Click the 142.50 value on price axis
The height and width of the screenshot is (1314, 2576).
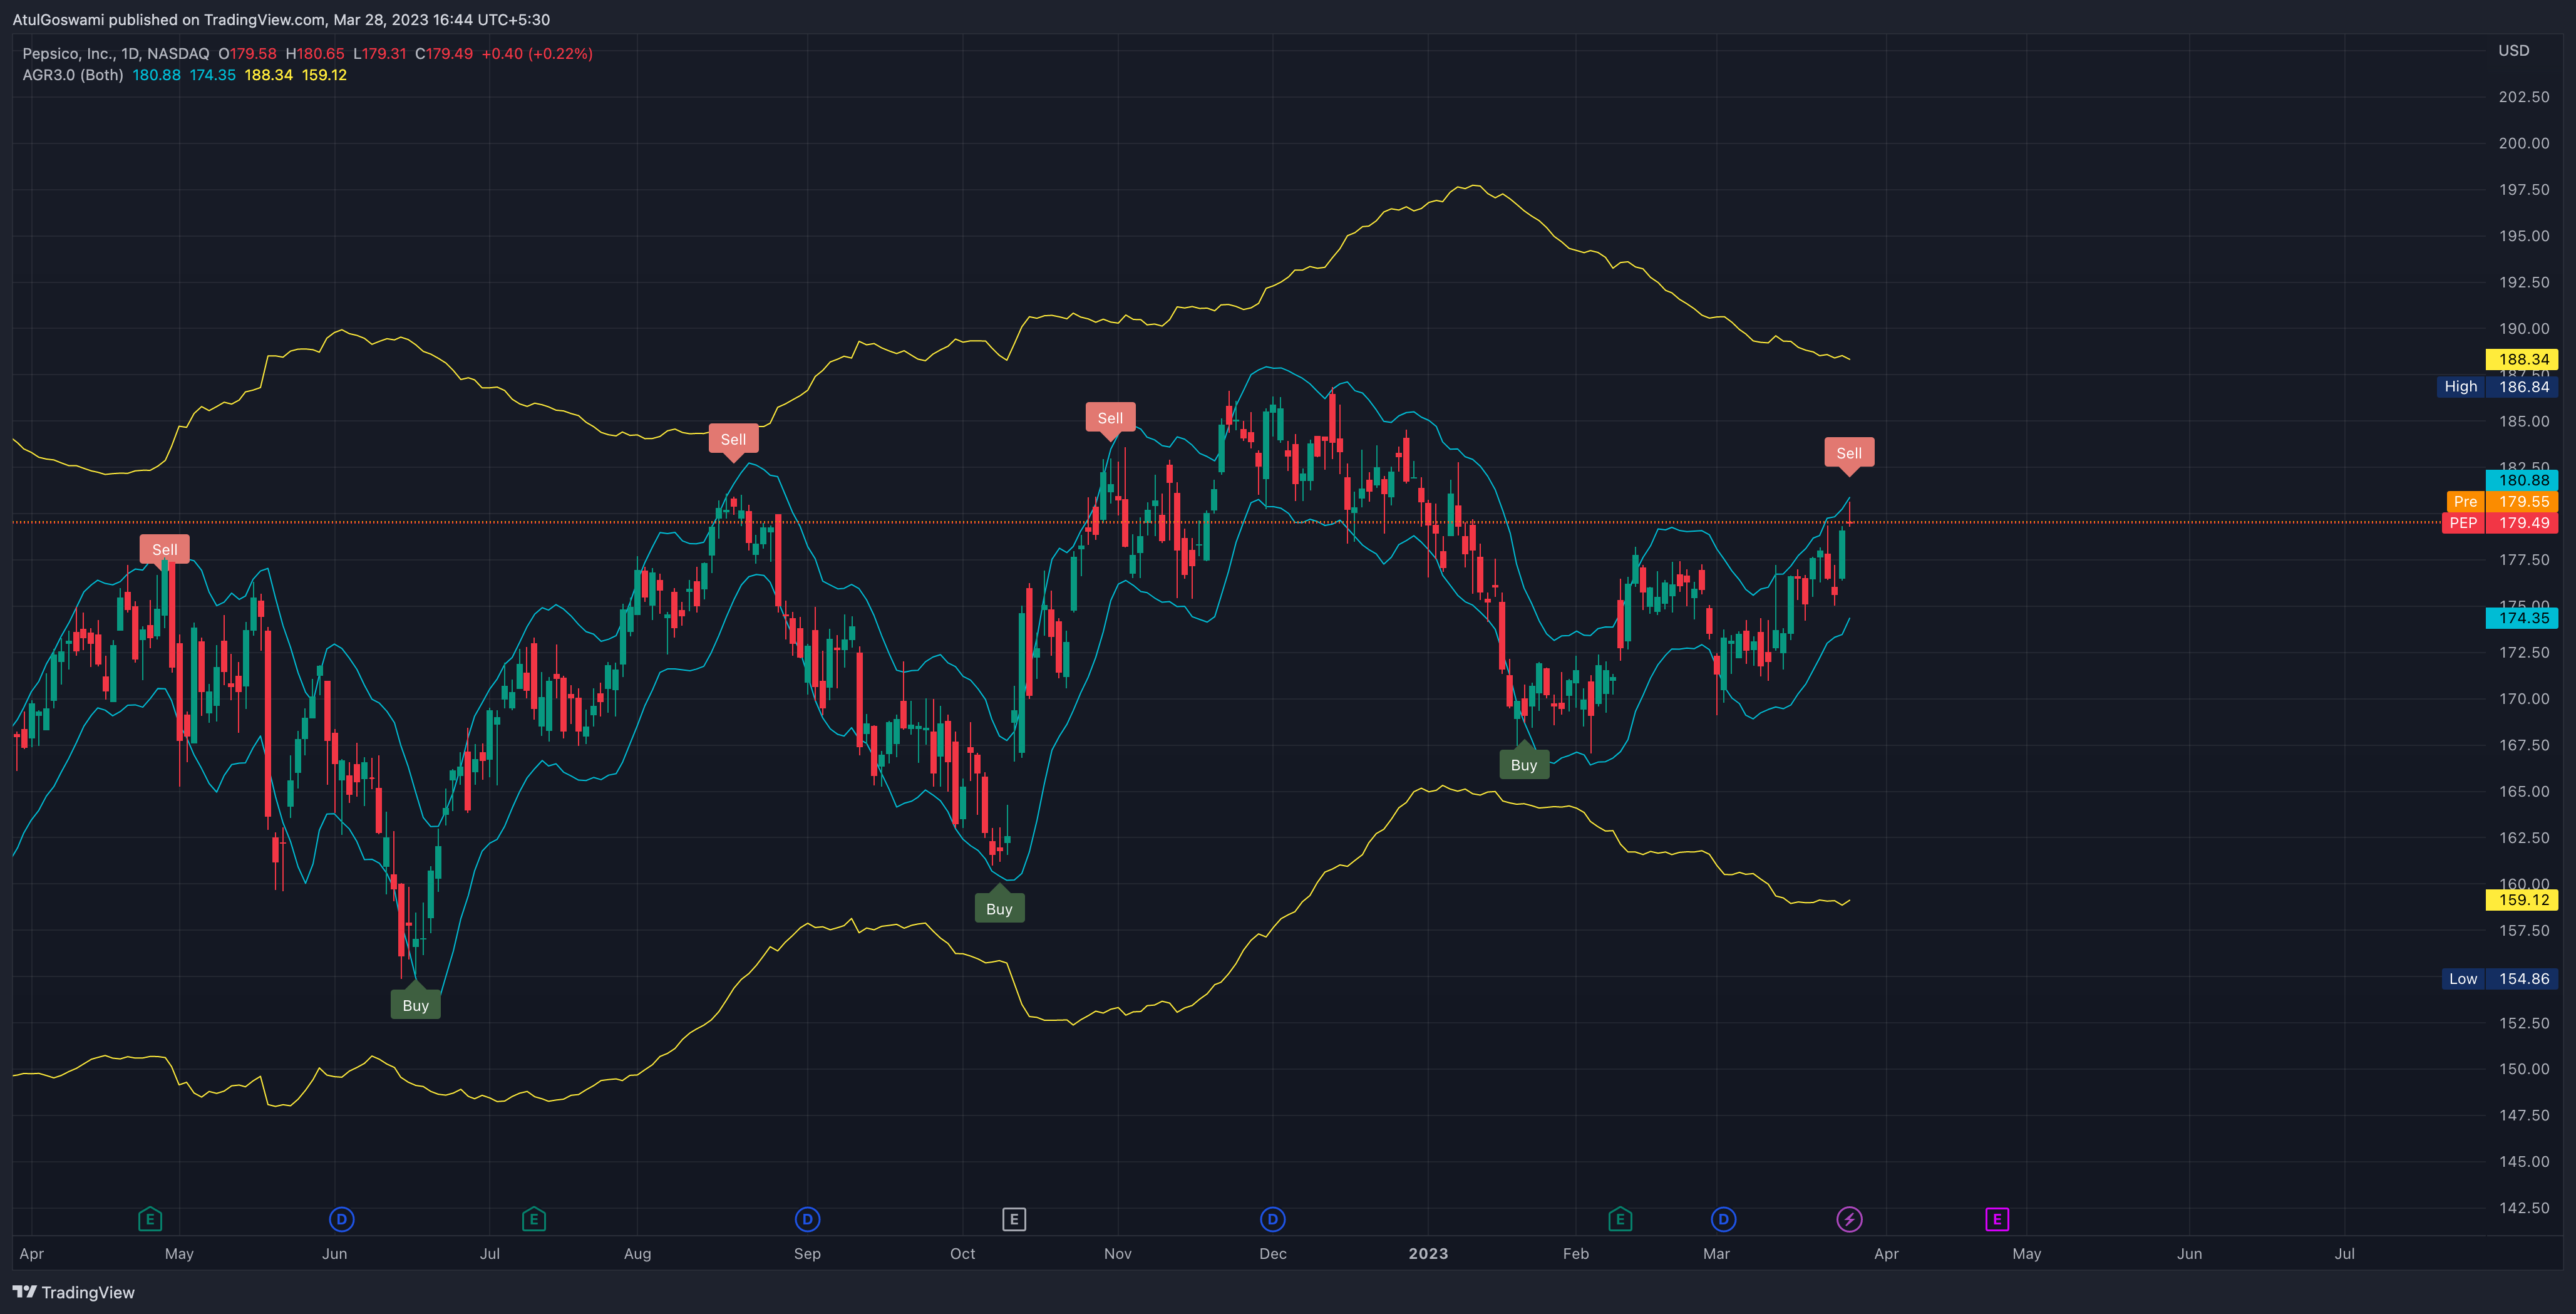[x=2524, y=1208]
